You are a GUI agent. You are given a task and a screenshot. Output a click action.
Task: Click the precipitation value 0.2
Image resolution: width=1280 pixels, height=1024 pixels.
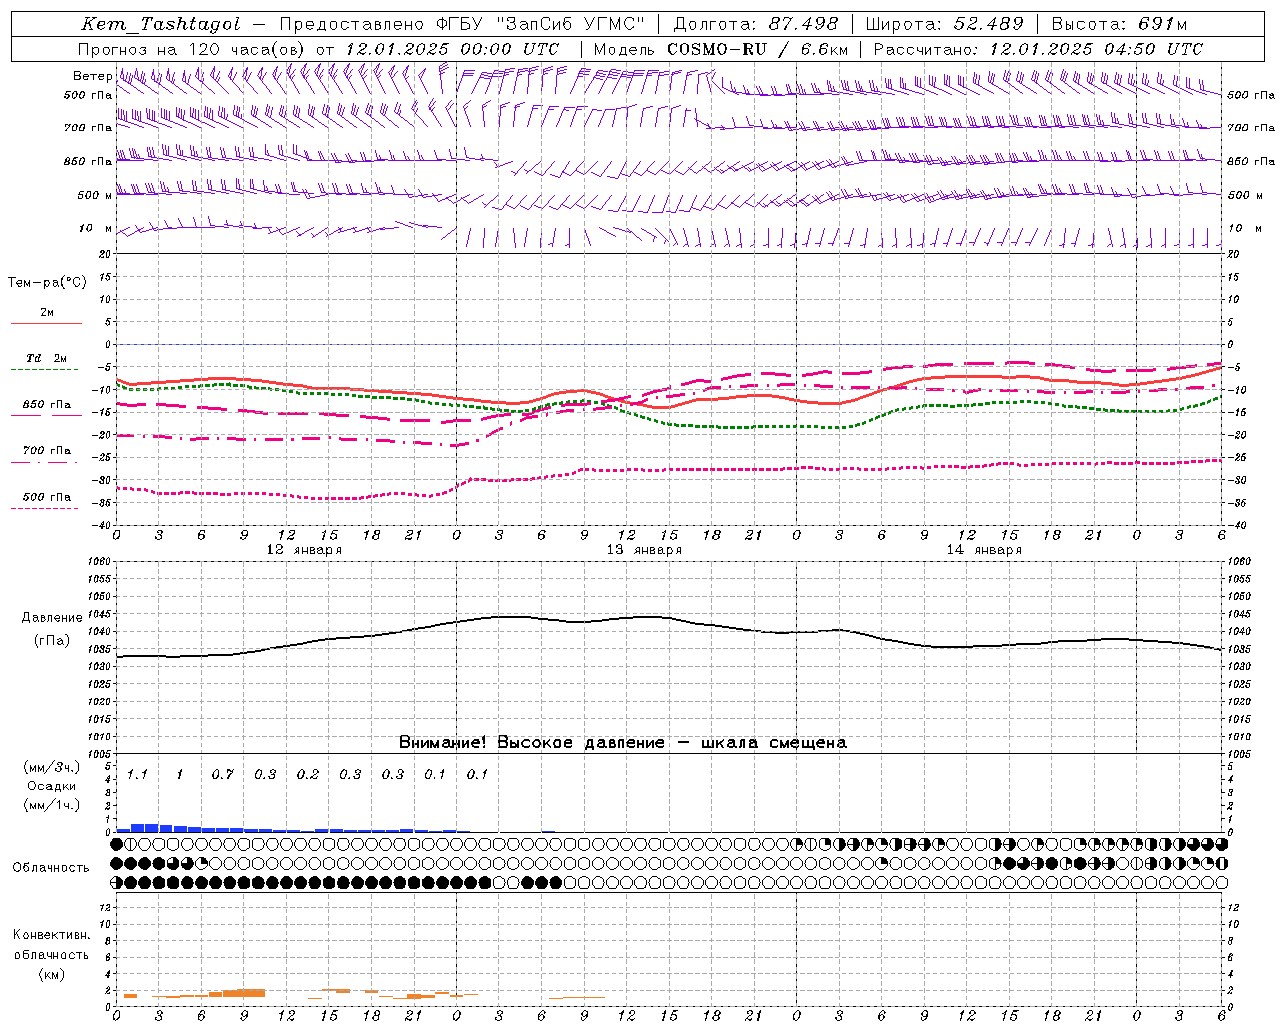pos(307,774)
